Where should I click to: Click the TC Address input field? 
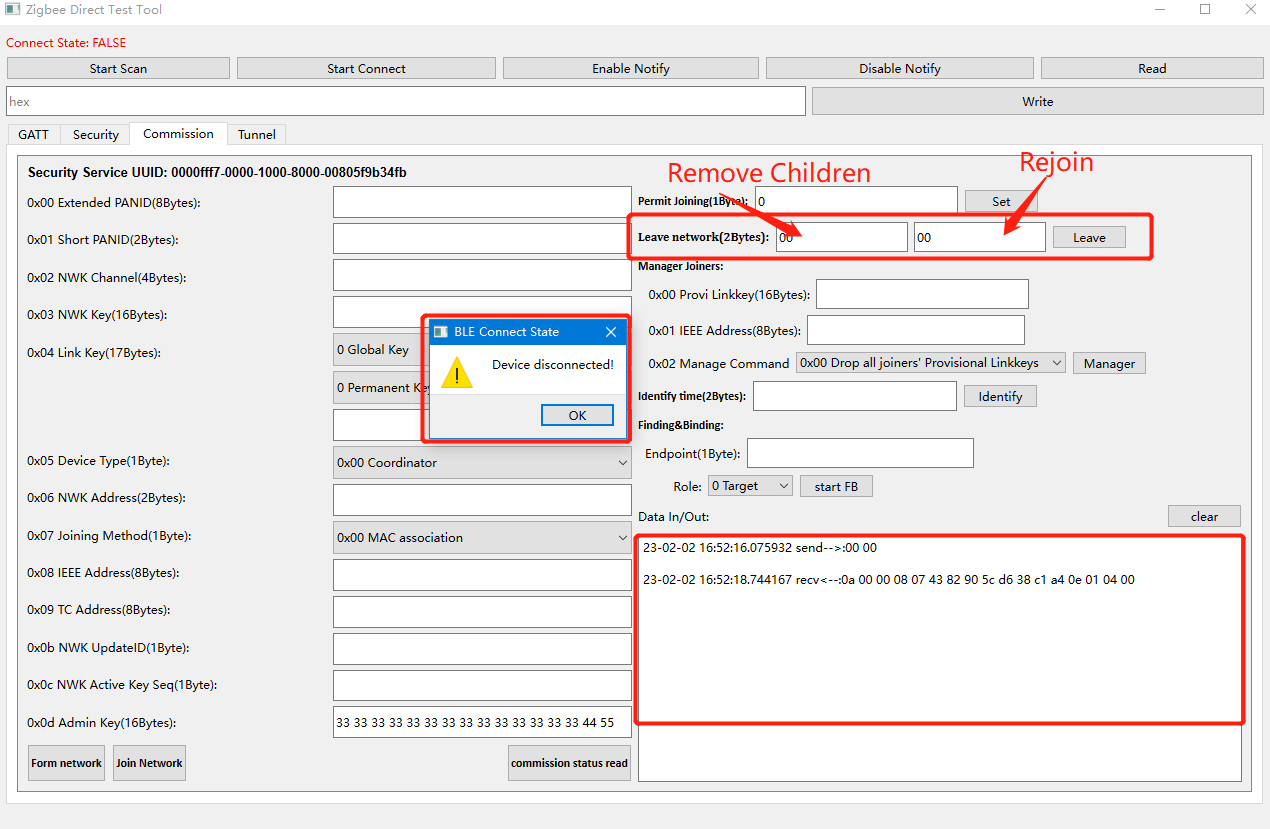pos(482,612)
